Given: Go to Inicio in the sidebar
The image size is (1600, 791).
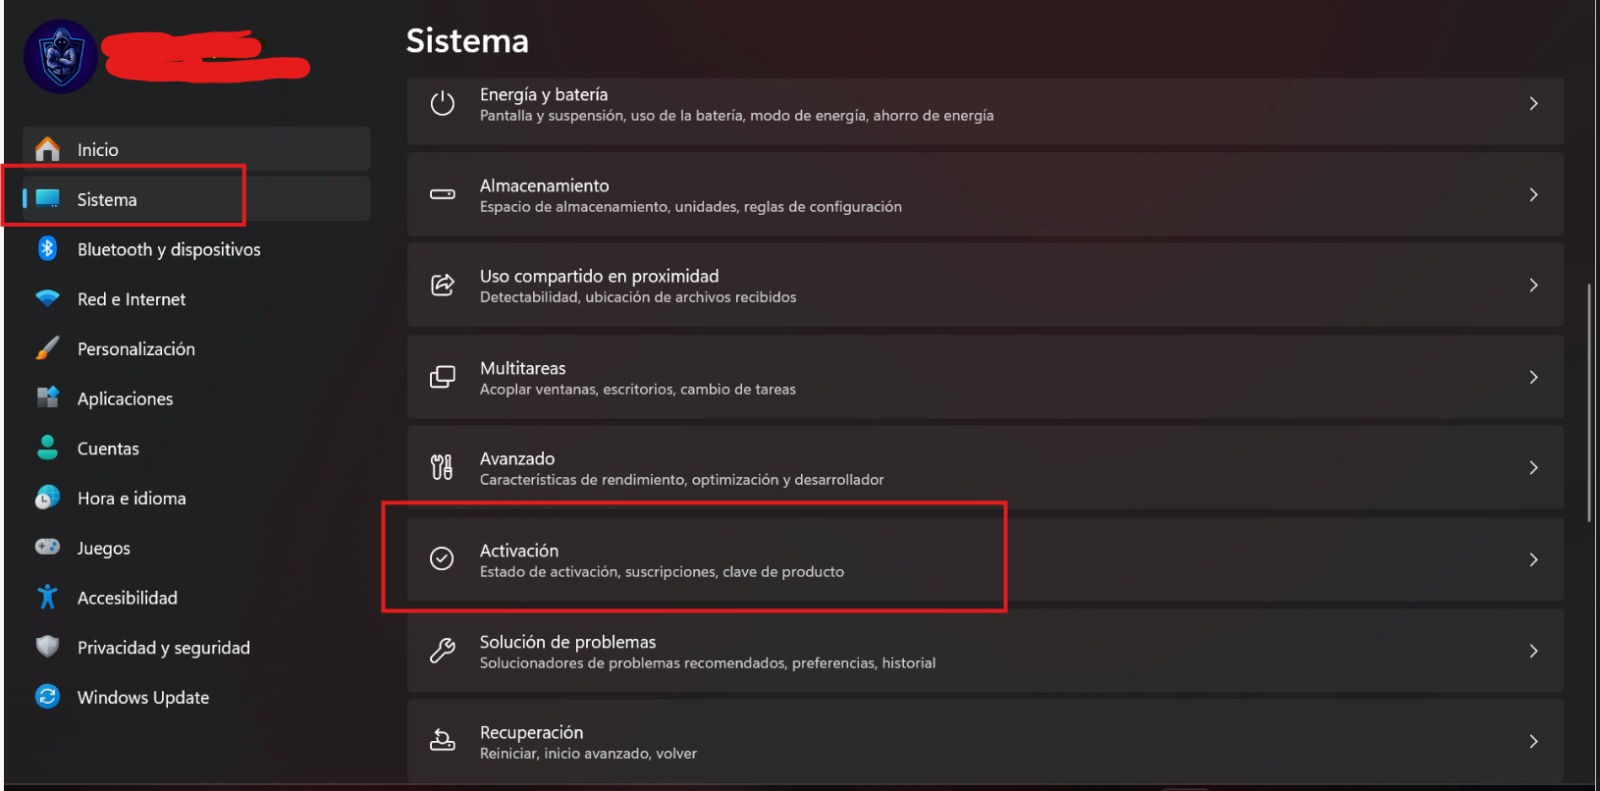Looking at the screenshot, I should (98, 150).
